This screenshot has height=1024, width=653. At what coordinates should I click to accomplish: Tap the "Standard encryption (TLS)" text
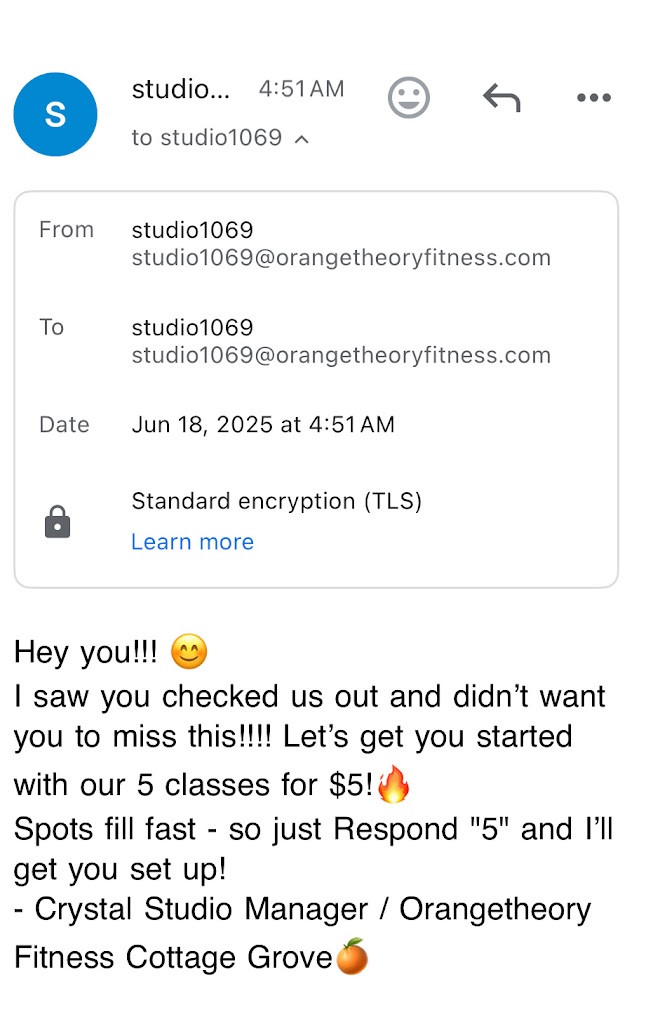click(x=276, y=501)
